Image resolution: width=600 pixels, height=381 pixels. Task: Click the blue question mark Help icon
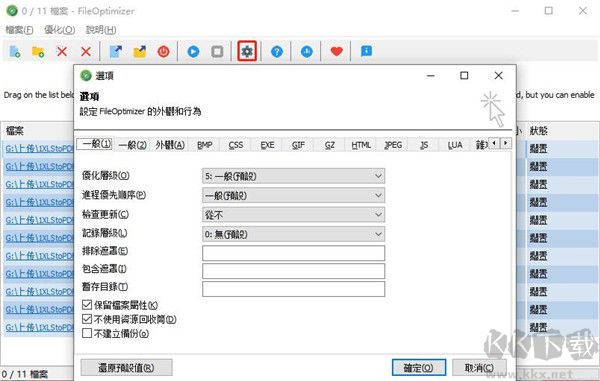coord(277,51)
